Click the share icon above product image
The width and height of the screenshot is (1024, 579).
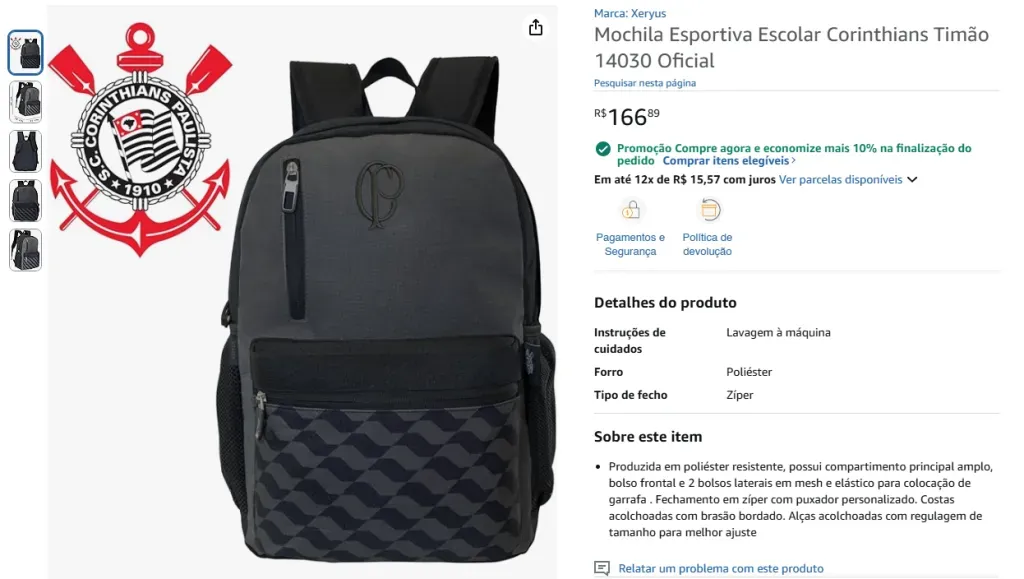pyautogui.click(x=536, y=27)
